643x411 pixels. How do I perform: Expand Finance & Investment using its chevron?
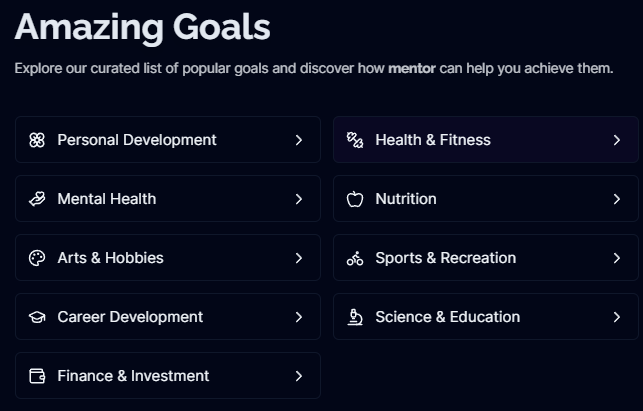(x=298, y=376)
